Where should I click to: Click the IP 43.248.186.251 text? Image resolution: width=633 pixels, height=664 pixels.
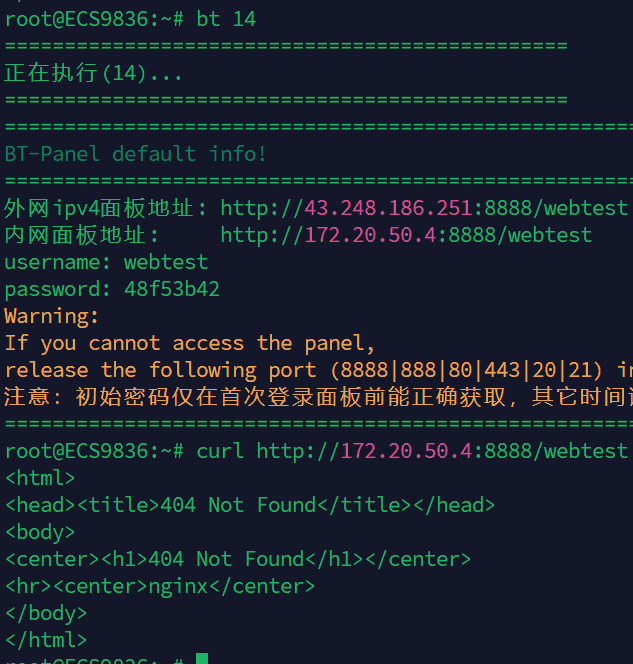pos(388,208)
